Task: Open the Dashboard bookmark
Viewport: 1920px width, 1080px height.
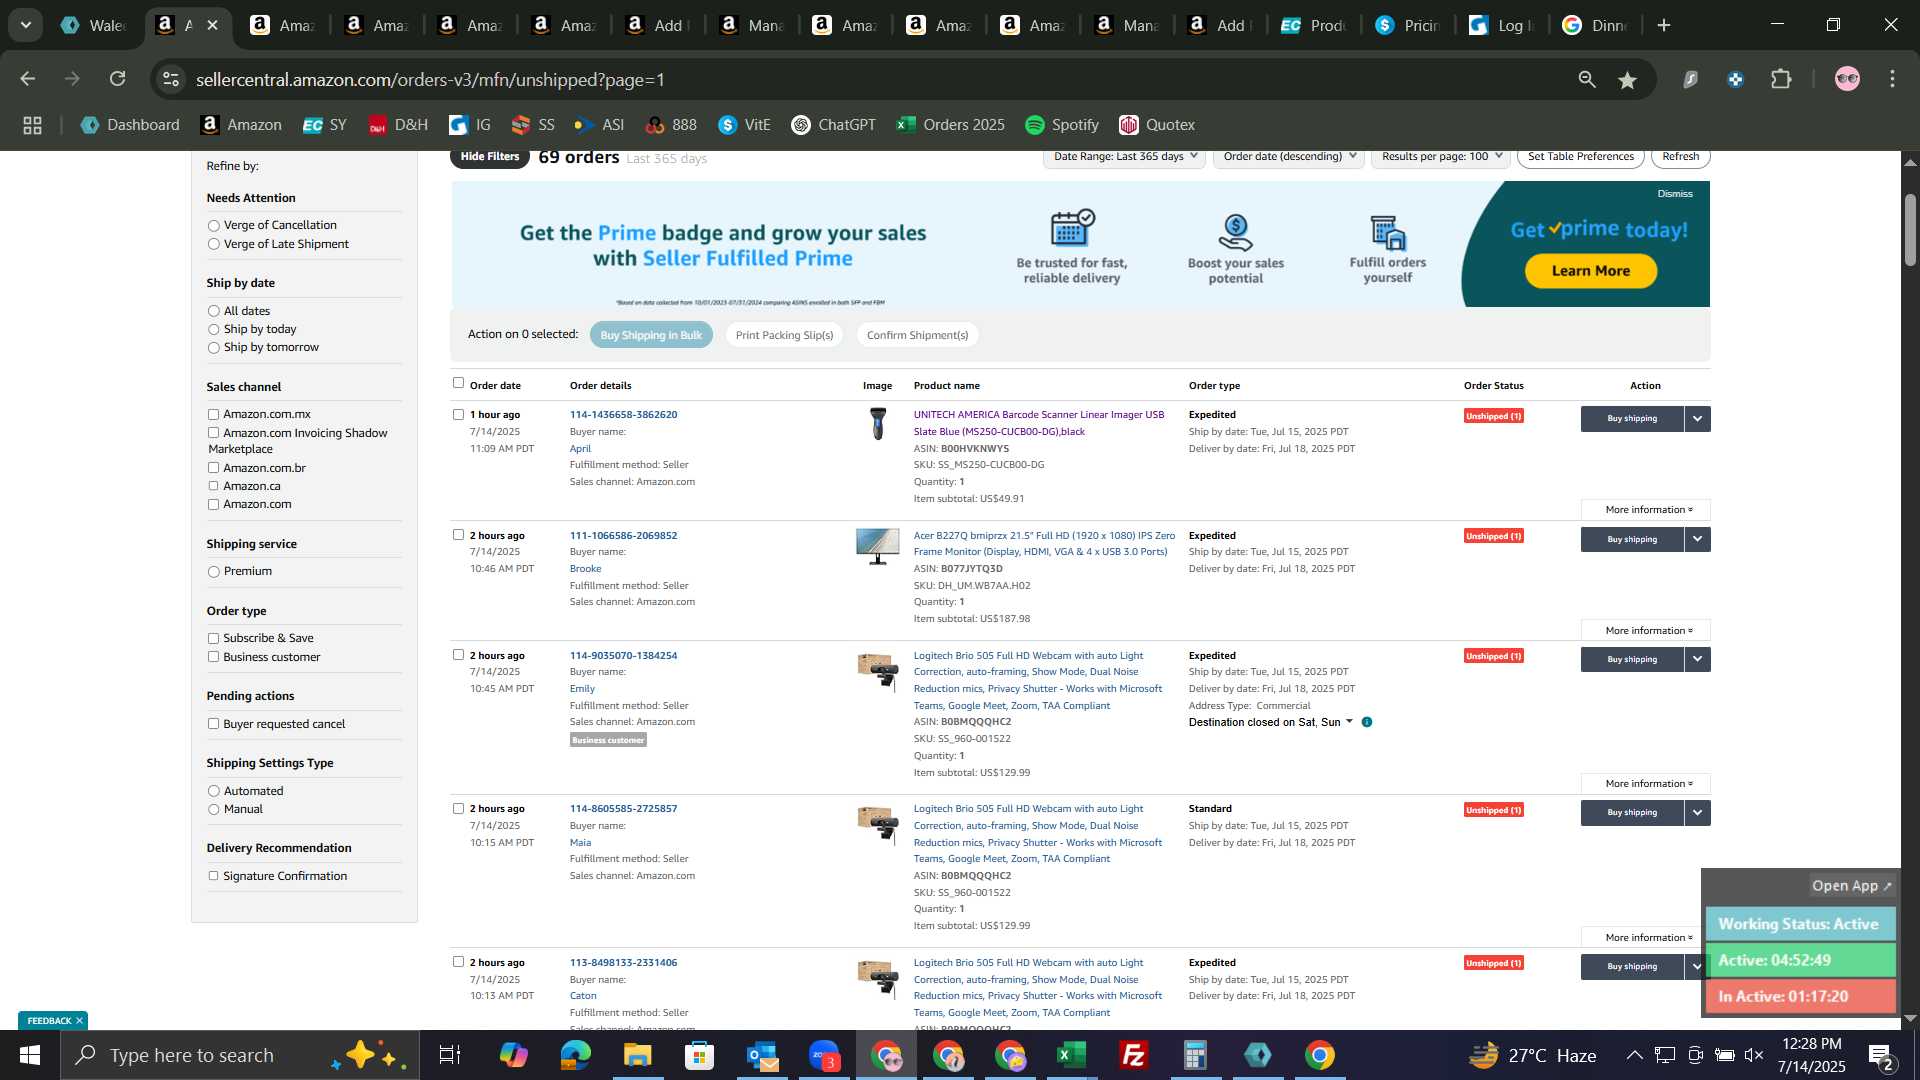Action: point(130,125)
